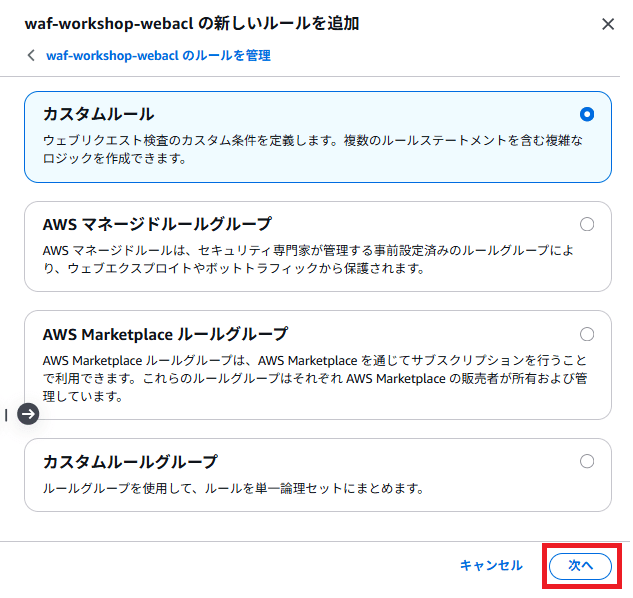Click the circular arrow icon at left edge
Screen dimensions: 633x598
coord(28,414)
